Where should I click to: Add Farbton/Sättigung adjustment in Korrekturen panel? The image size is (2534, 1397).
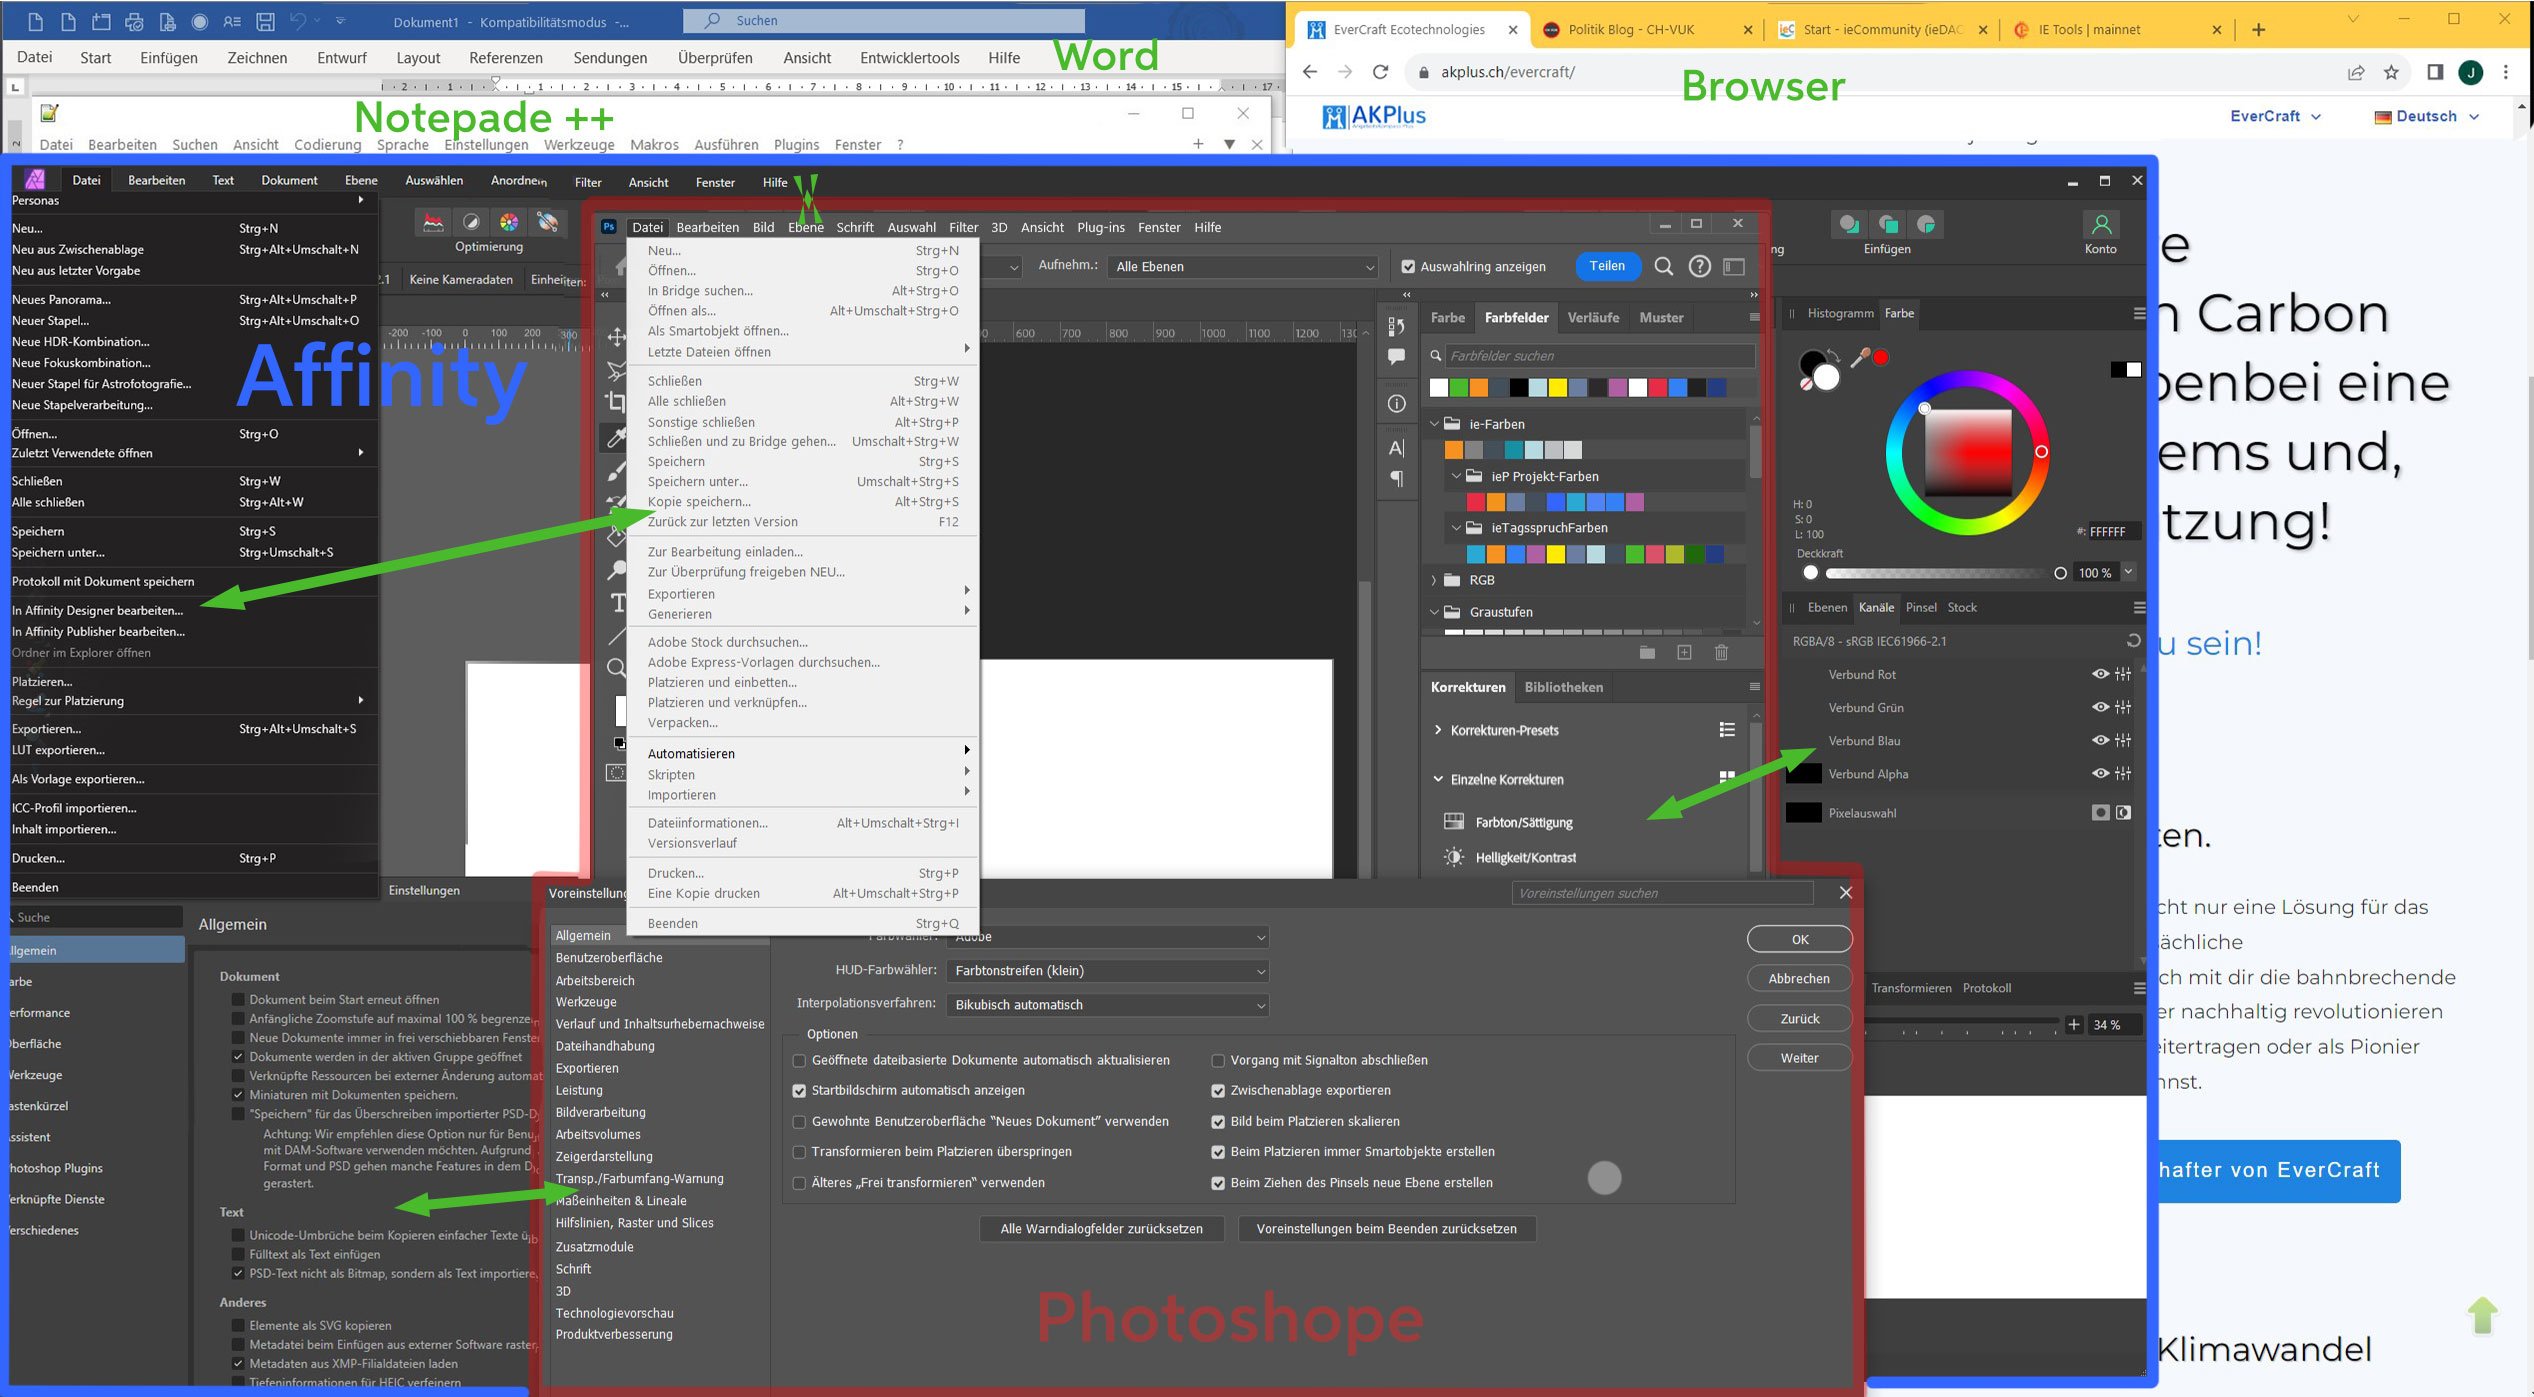pos(1510,822)
